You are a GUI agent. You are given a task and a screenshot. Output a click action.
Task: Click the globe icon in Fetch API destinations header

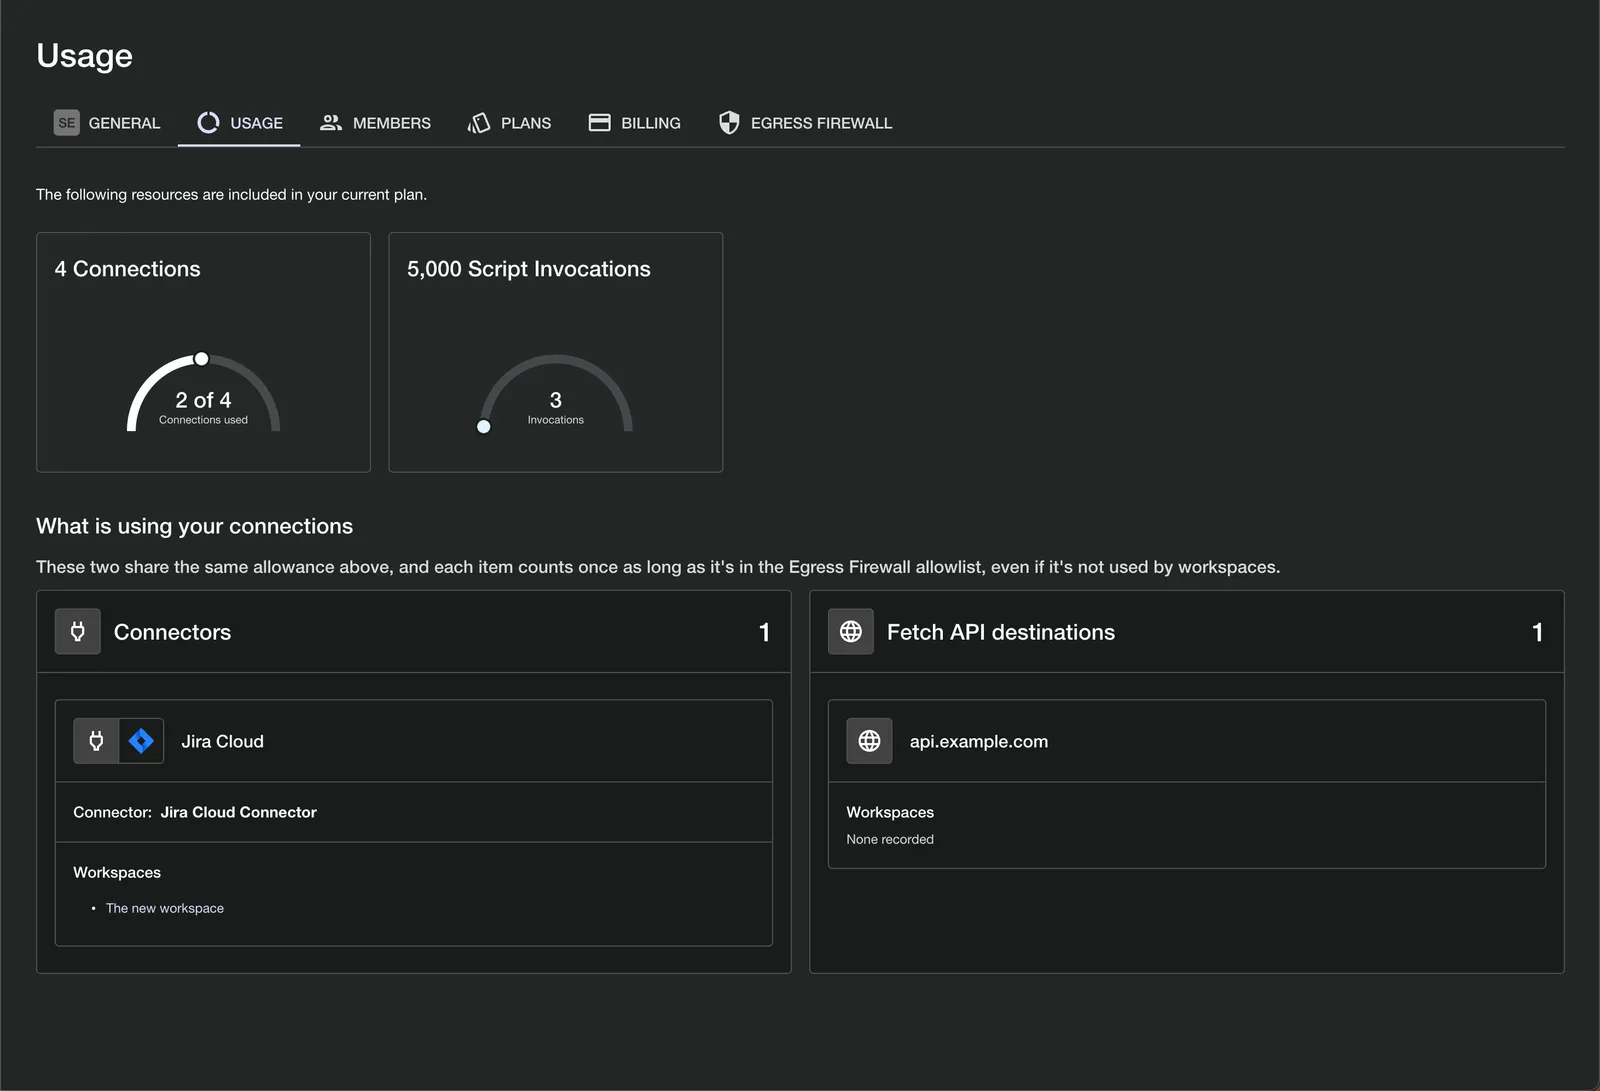851,632
